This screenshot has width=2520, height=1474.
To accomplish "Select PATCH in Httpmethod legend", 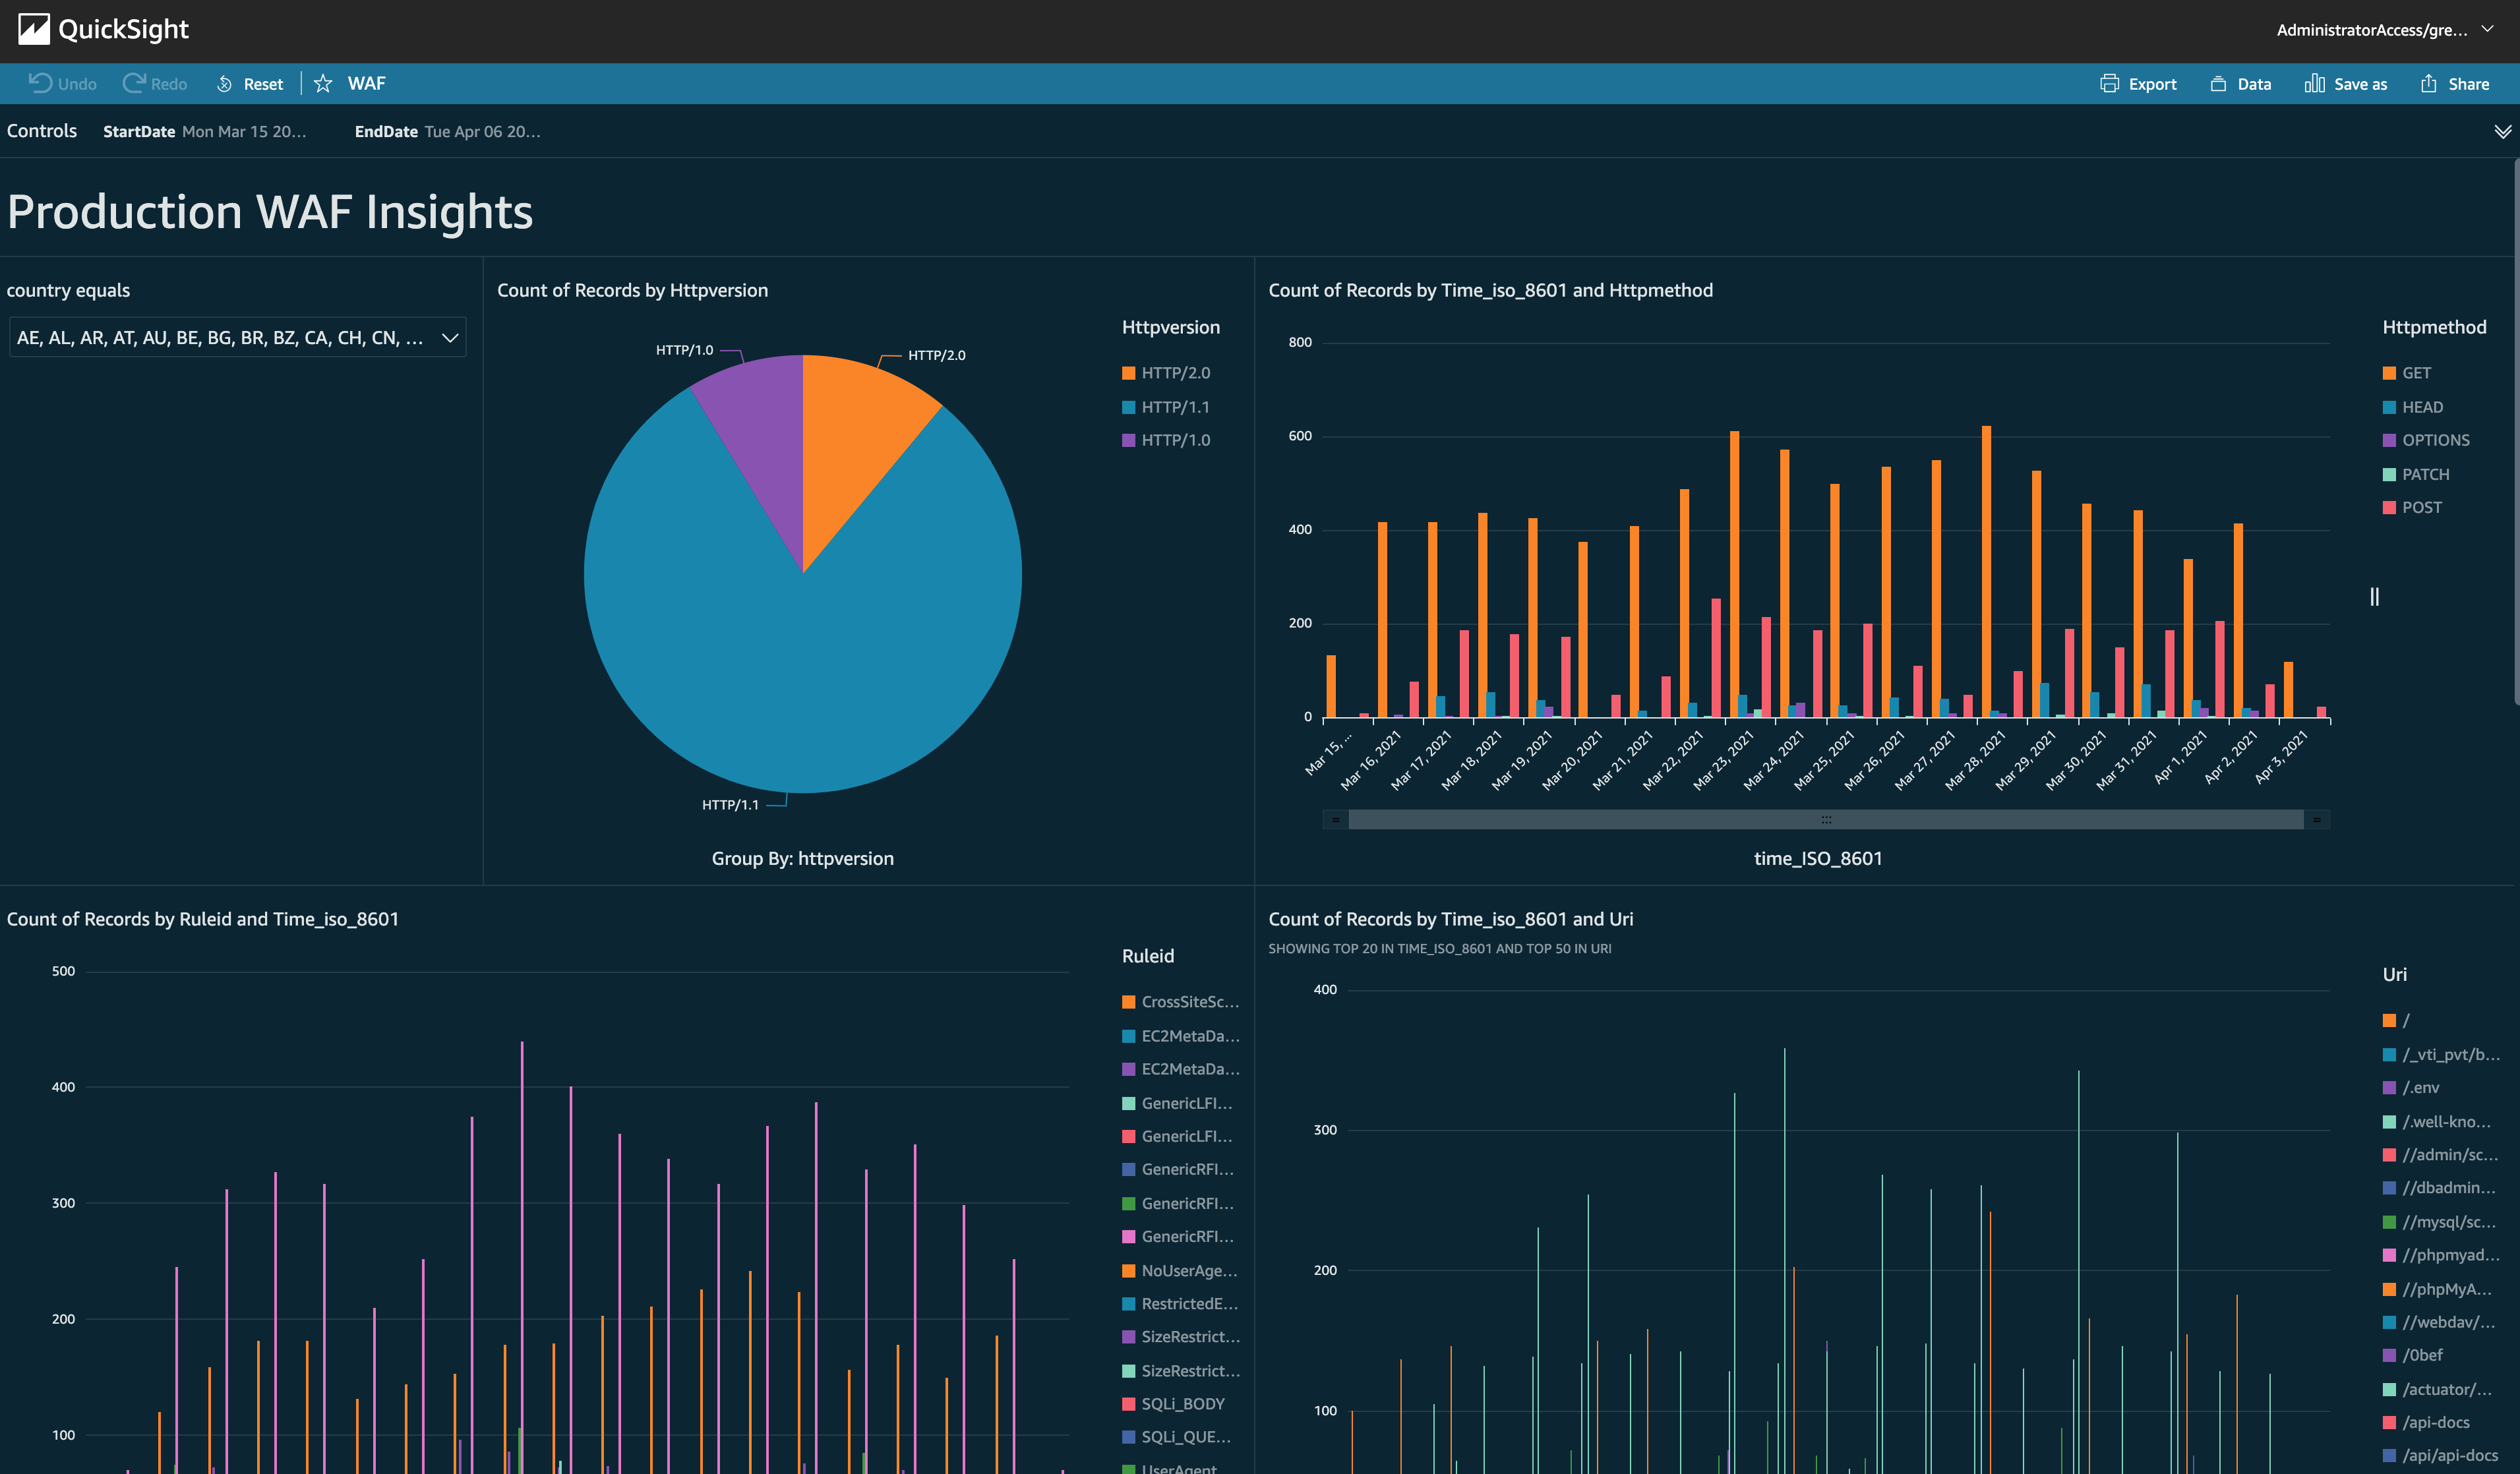I will point(2416,474).
